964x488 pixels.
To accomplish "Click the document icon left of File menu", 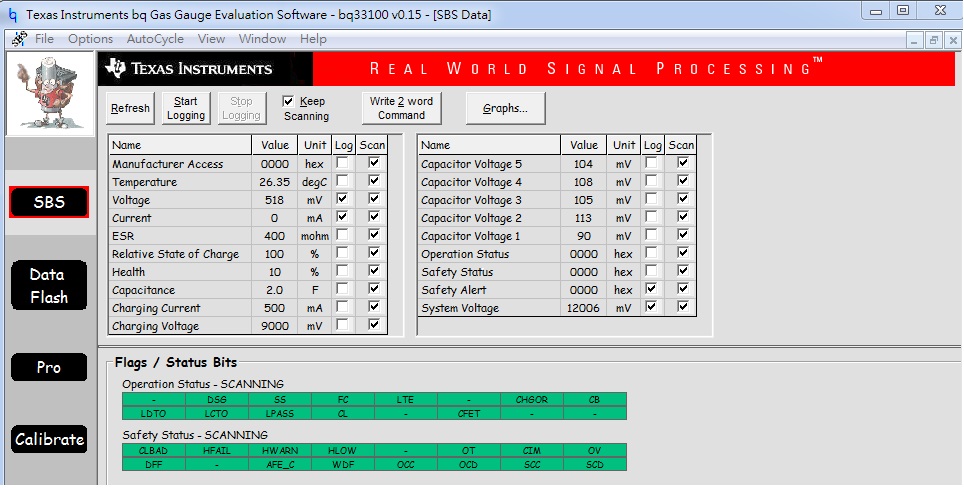I will pos(19,39).
